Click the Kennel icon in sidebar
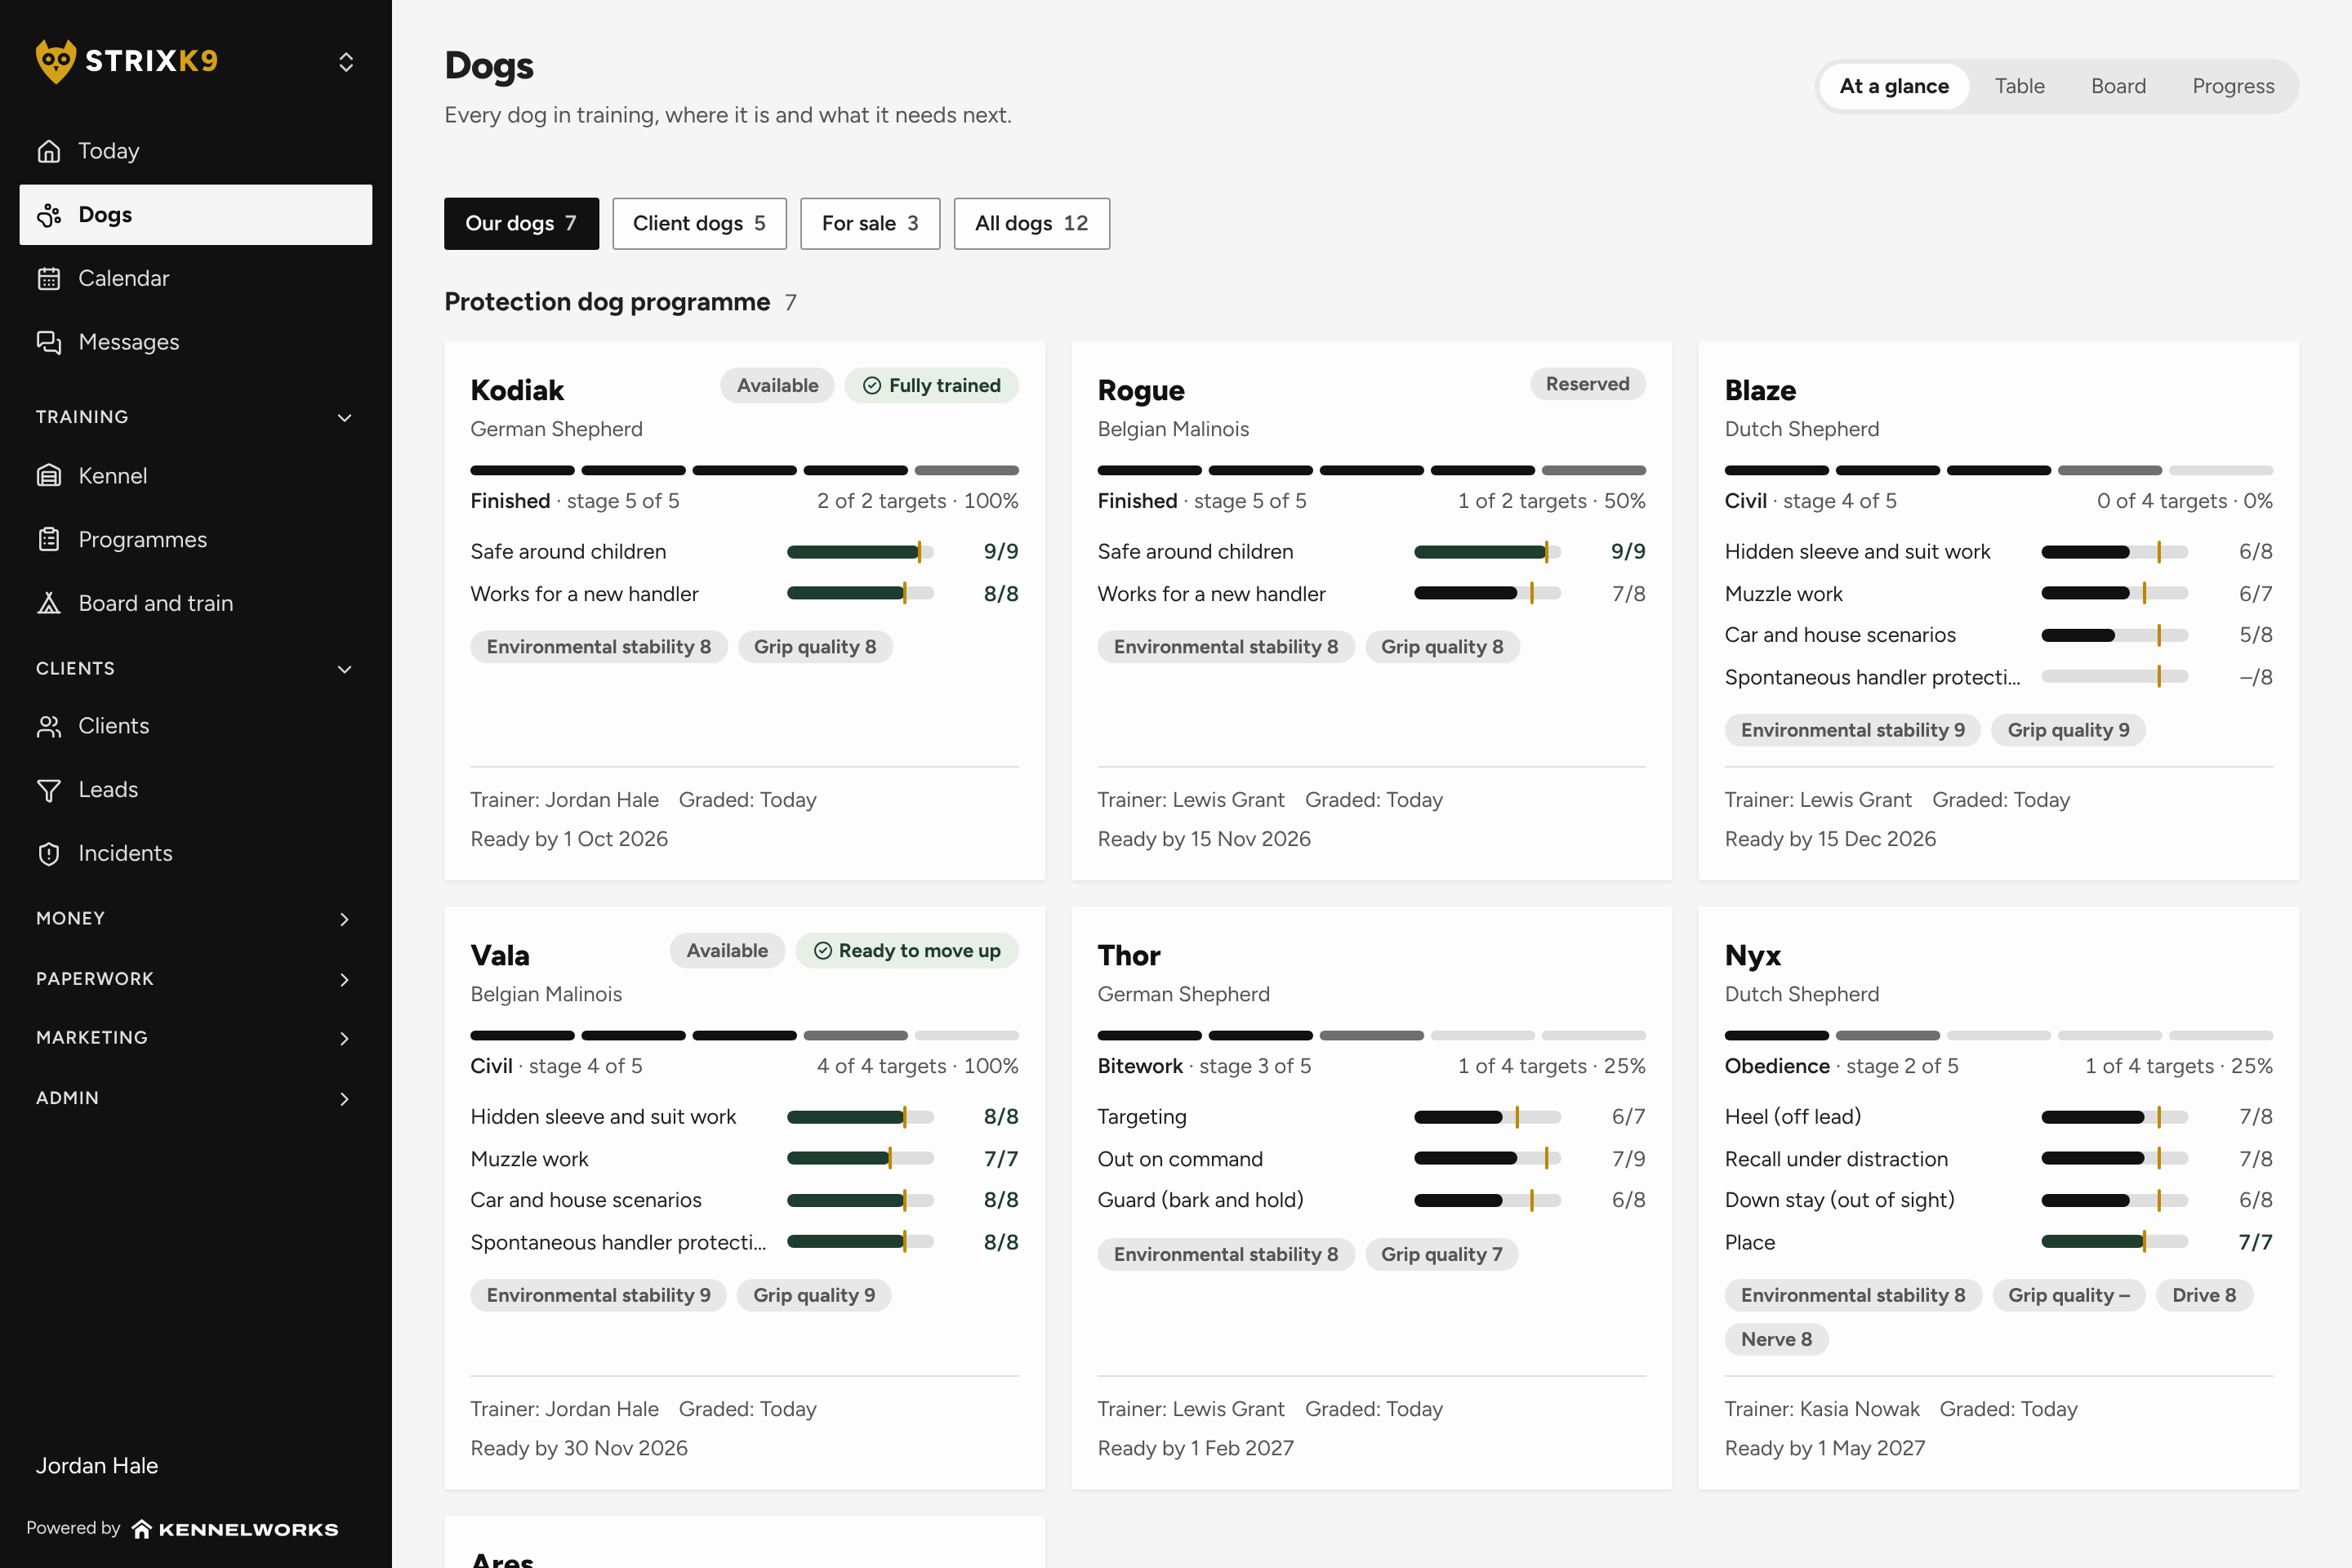The image size is (2352, 1568). click(49, 476)
